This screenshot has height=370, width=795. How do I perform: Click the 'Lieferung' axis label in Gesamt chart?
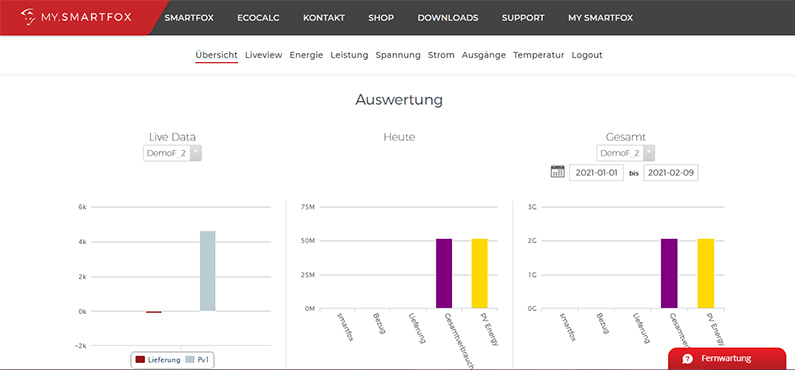(642, 328)
